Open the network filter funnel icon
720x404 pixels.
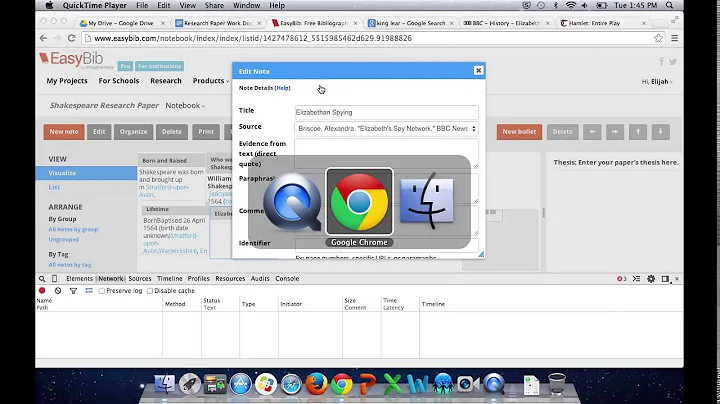coord(73,291)
